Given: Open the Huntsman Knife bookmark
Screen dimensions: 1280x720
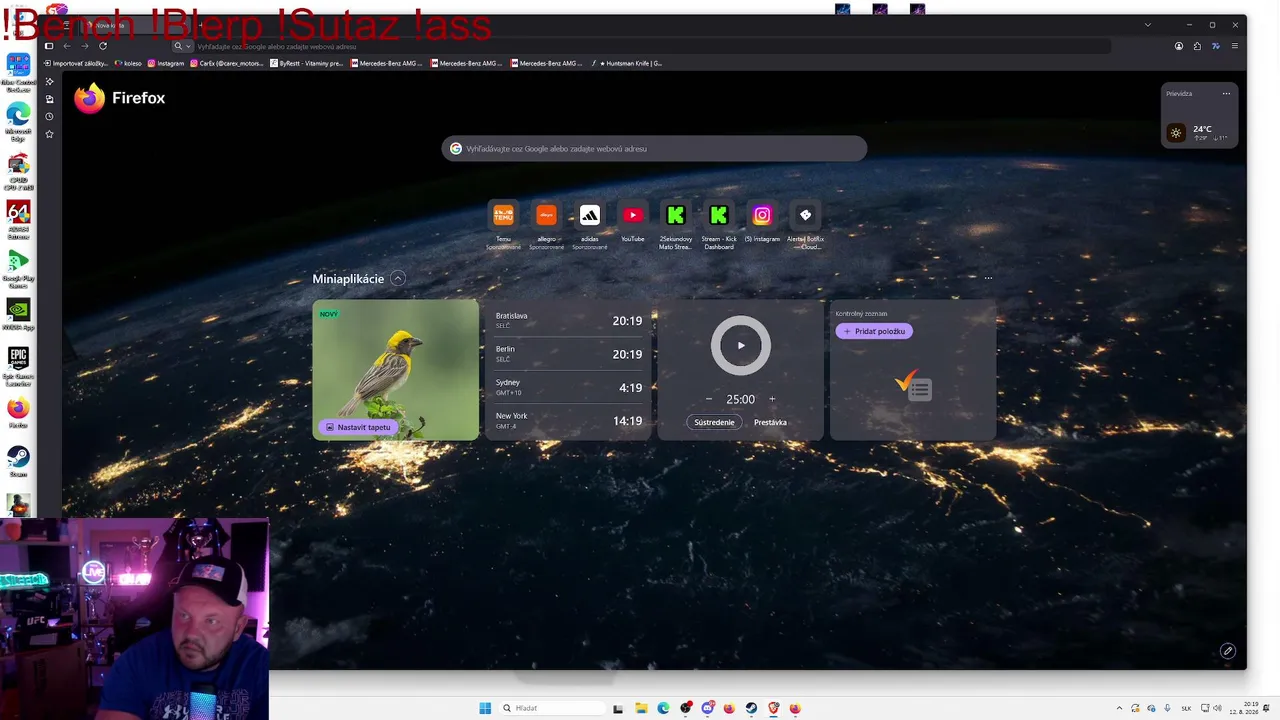Looking at the screenshot, I should [x=627, y=63].
